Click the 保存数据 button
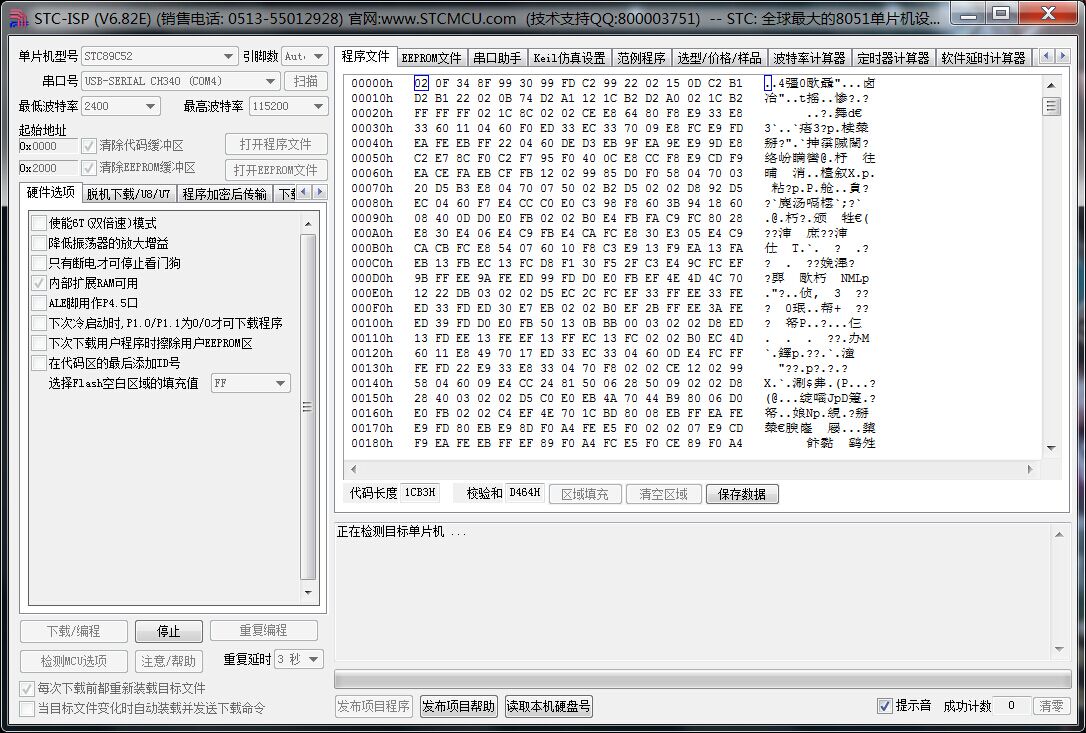1086x733 pixels. coord(742,494)
